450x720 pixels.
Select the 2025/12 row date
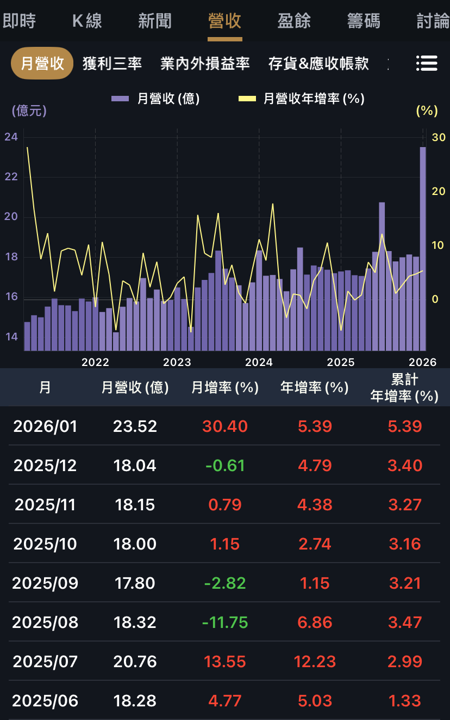tap(45, 466)
